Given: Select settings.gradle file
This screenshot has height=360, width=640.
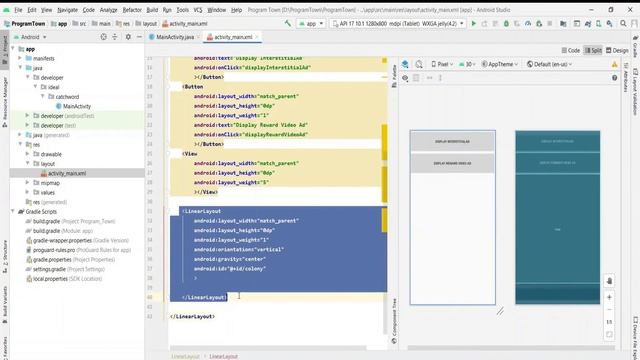Looking at the screenshot, I should click(x=65, y=269).
